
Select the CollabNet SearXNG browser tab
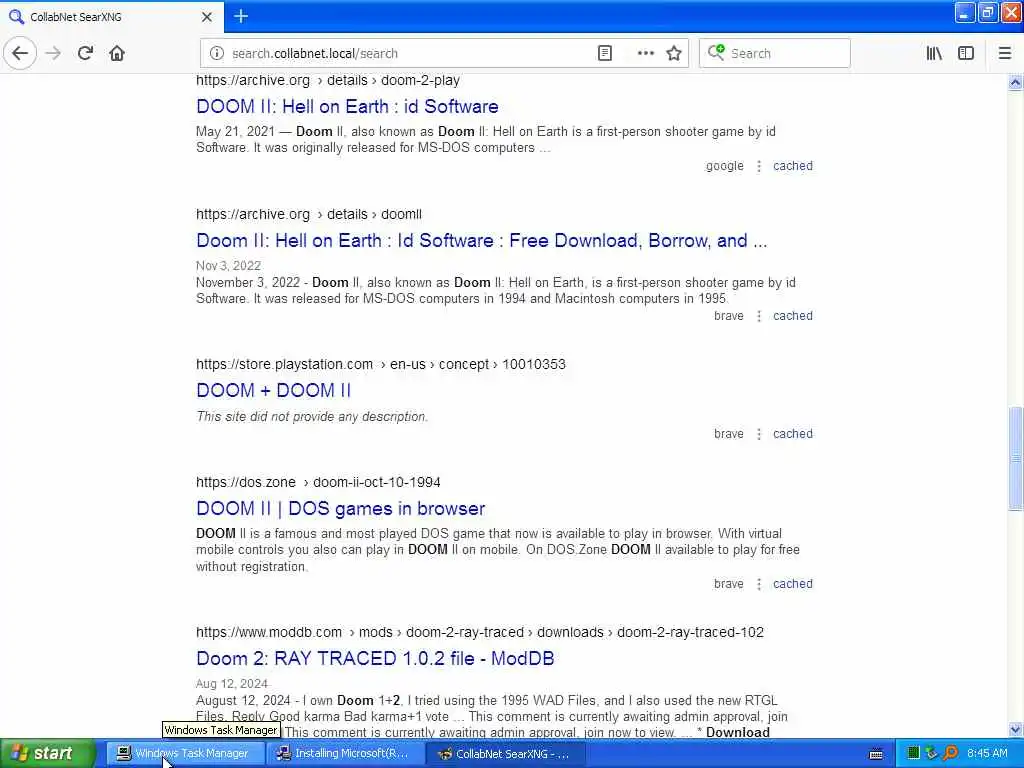tap(111, 17)
